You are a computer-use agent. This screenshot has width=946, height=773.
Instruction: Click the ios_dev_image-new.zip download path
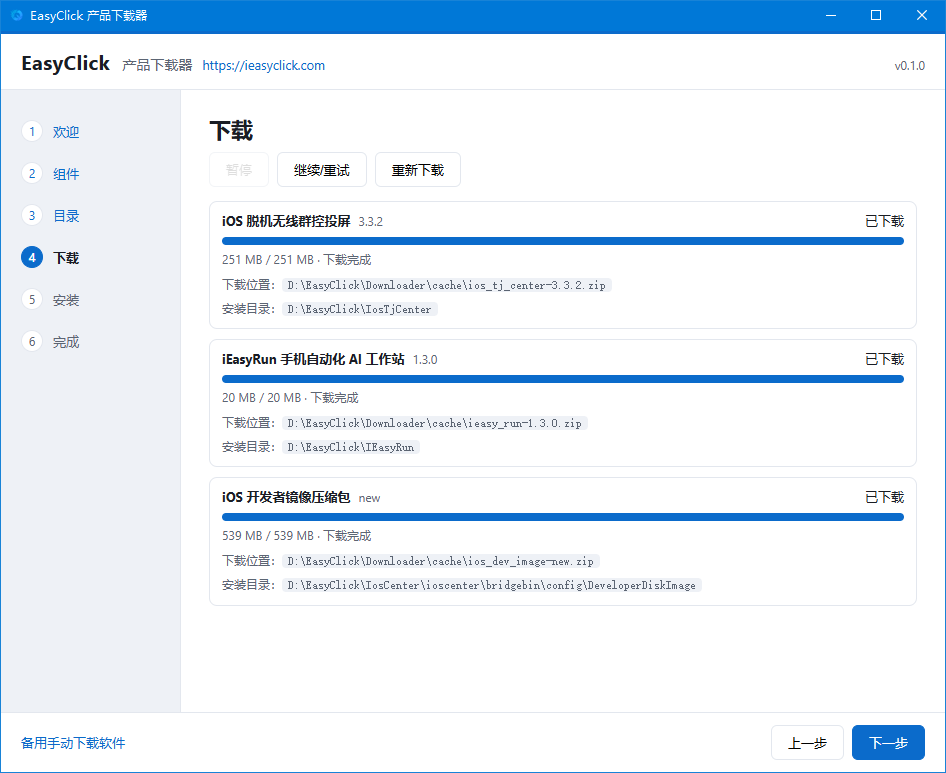(440, 561)
